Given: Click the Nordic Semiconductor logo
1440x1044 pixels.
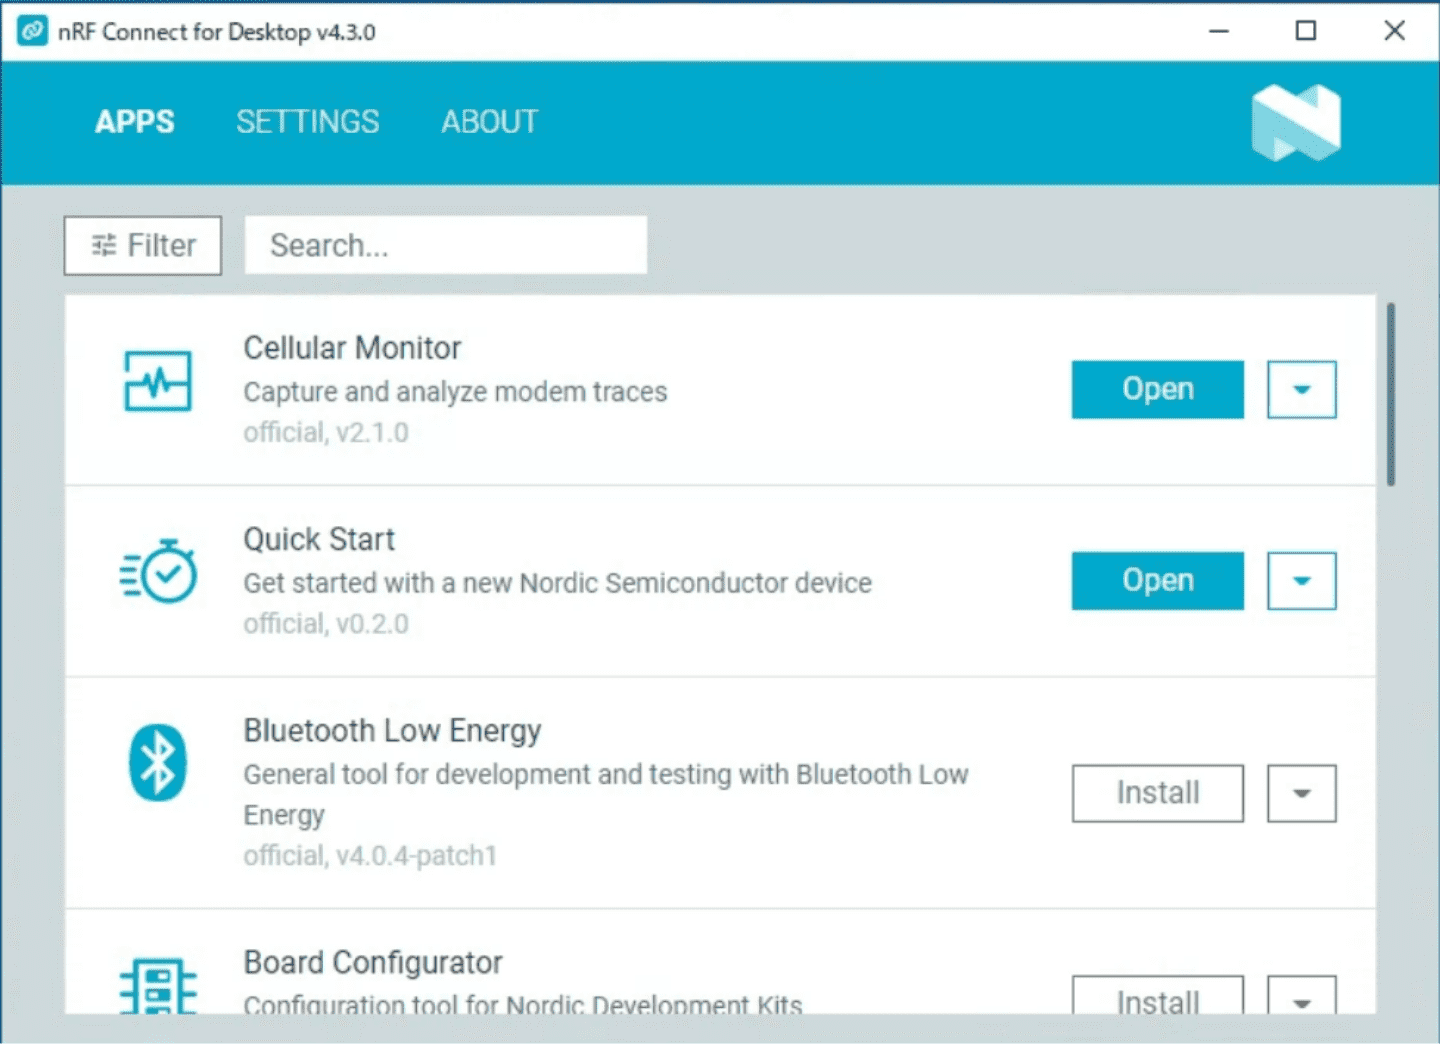Looking at the screenshot, I should point(1295,123).
